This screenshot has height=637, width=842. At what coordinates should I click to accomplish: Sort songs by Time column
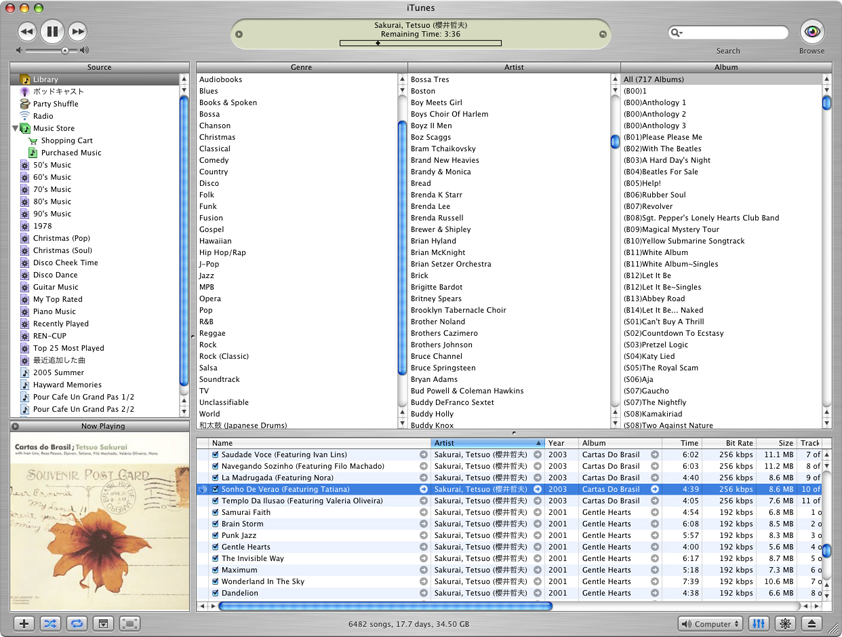[682, 443]
